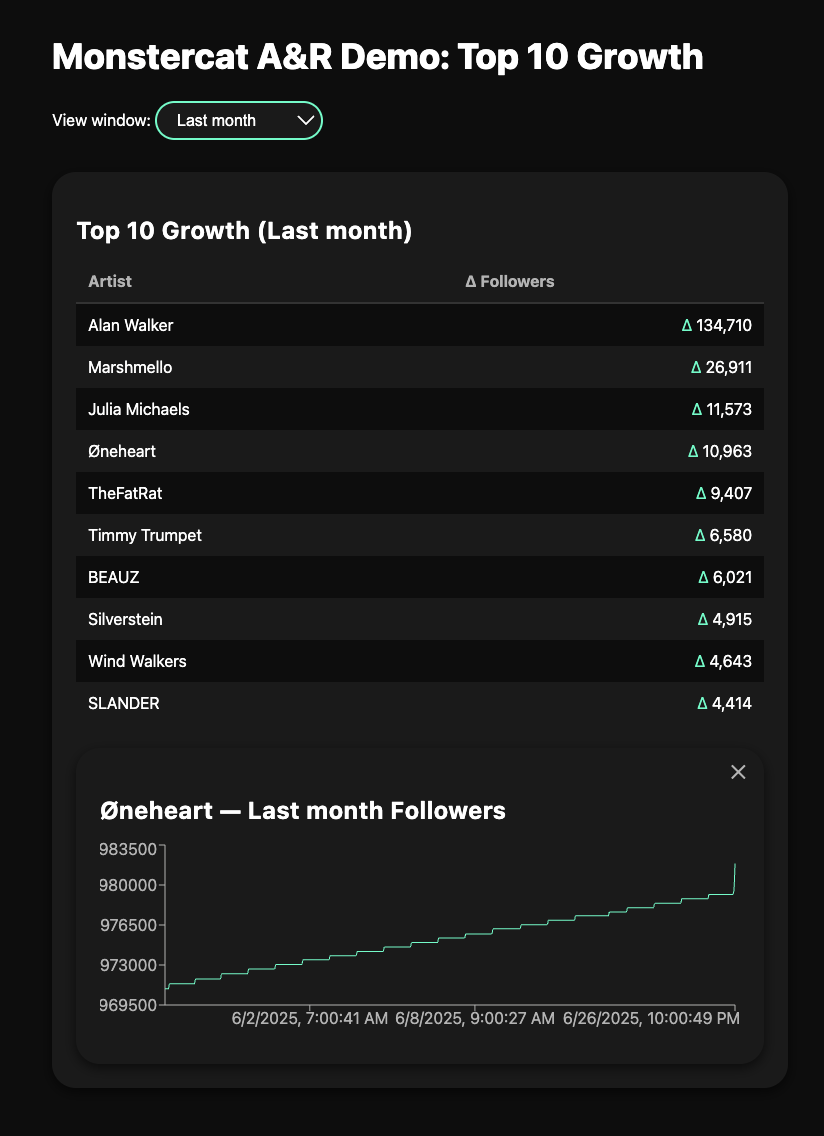The image size is (824, 1136).
Task: Click the Monstercat A&R Demo page title
Action: (x=378, y=57)
